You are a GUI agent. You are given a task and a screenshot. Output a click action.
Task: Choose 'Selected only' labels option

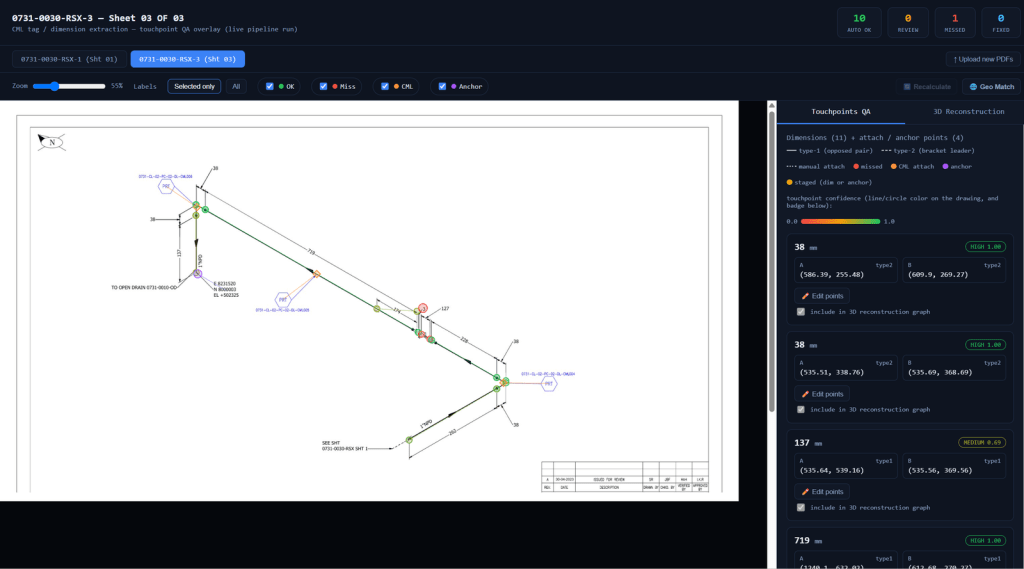click(194, 86)
